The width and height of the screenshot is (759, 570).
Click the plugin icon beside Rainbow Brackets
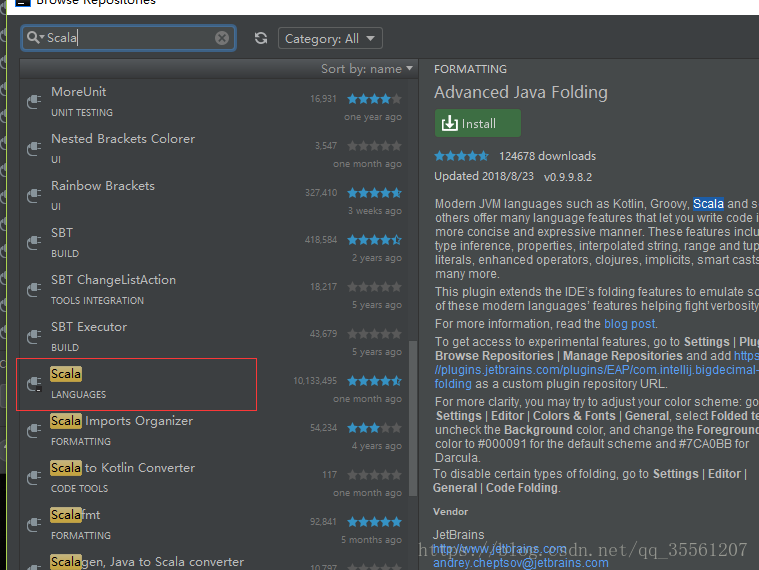click(34, 195)
